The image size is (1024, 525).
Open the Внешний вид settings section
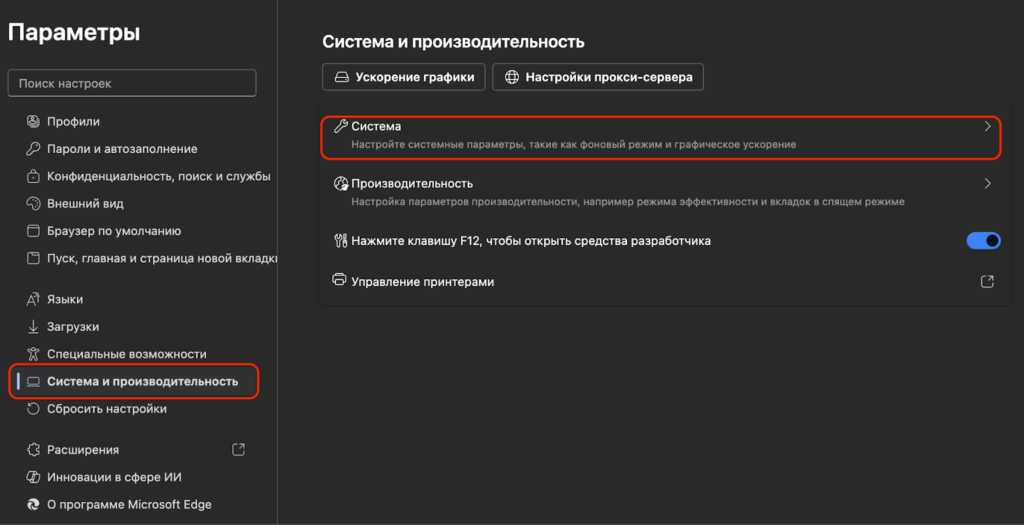tap(85, 204)
